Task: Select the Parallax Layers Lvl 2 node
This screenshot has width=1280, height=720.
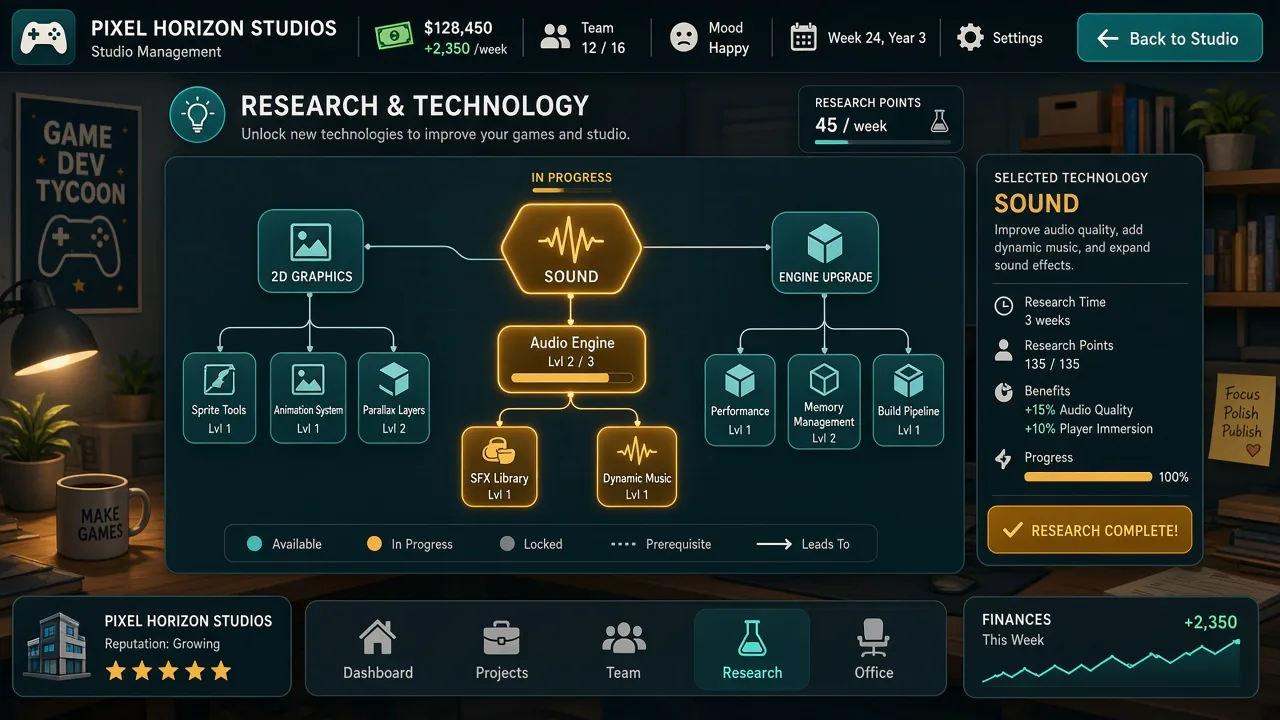Action: (x=394, y=398)
